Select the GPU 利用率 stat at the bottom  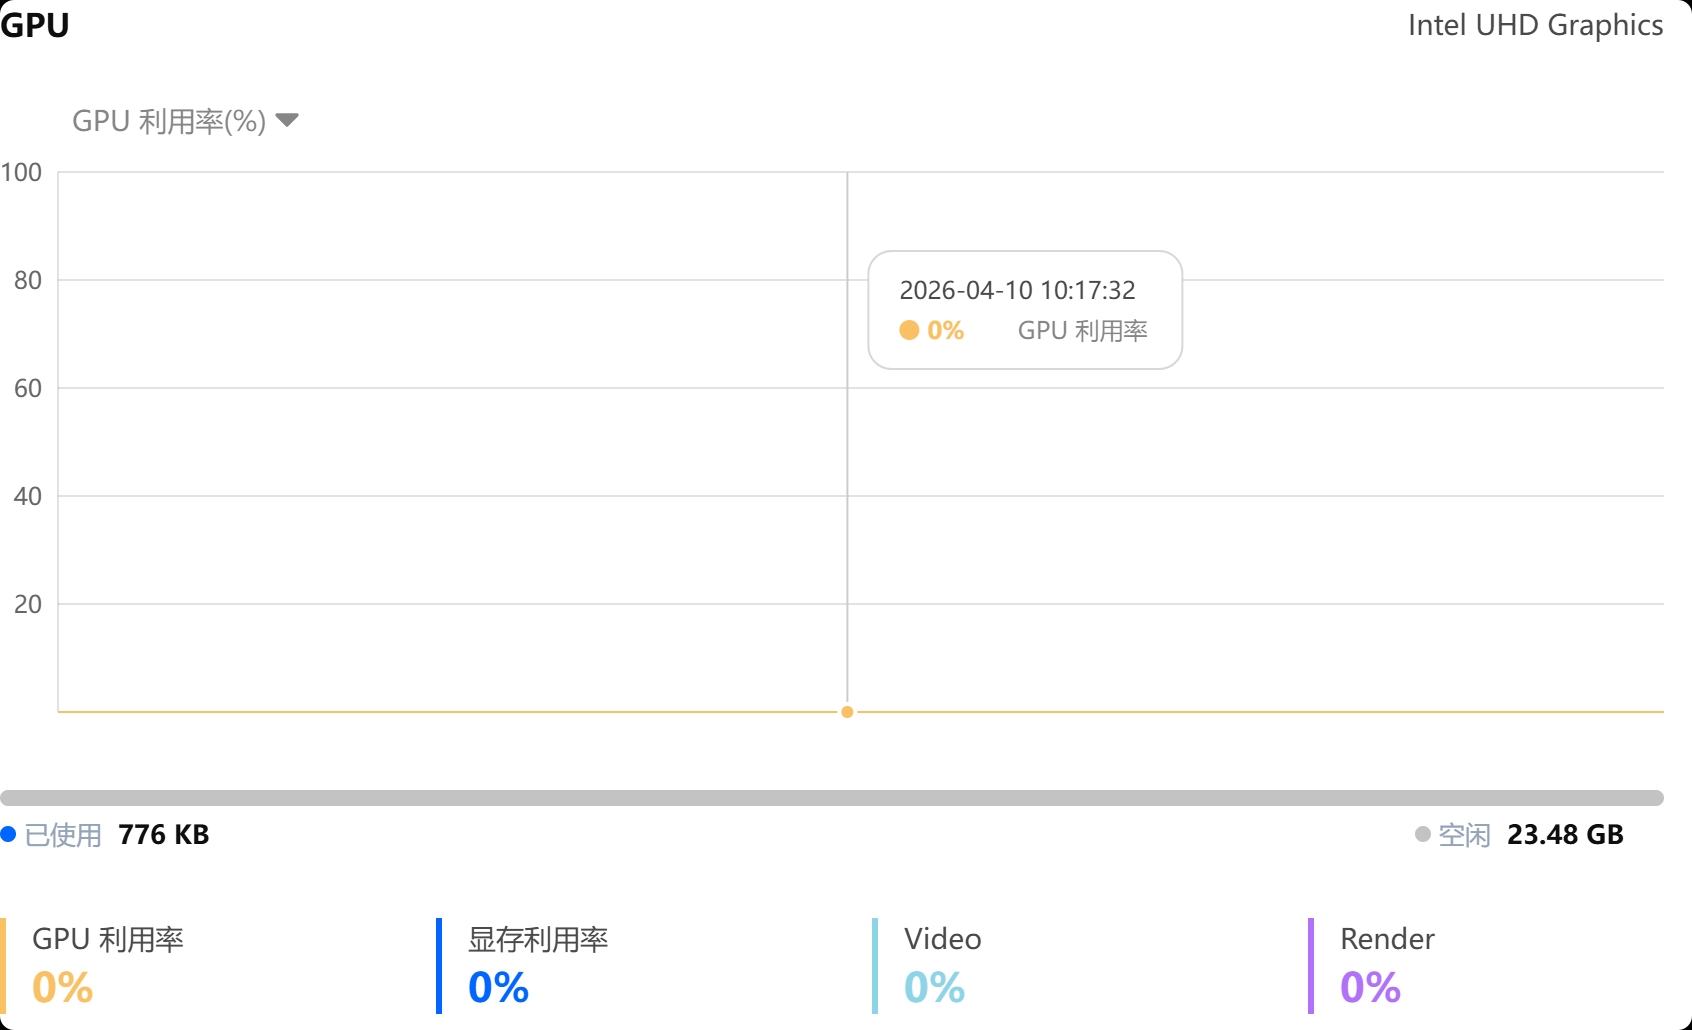point(108,939)
